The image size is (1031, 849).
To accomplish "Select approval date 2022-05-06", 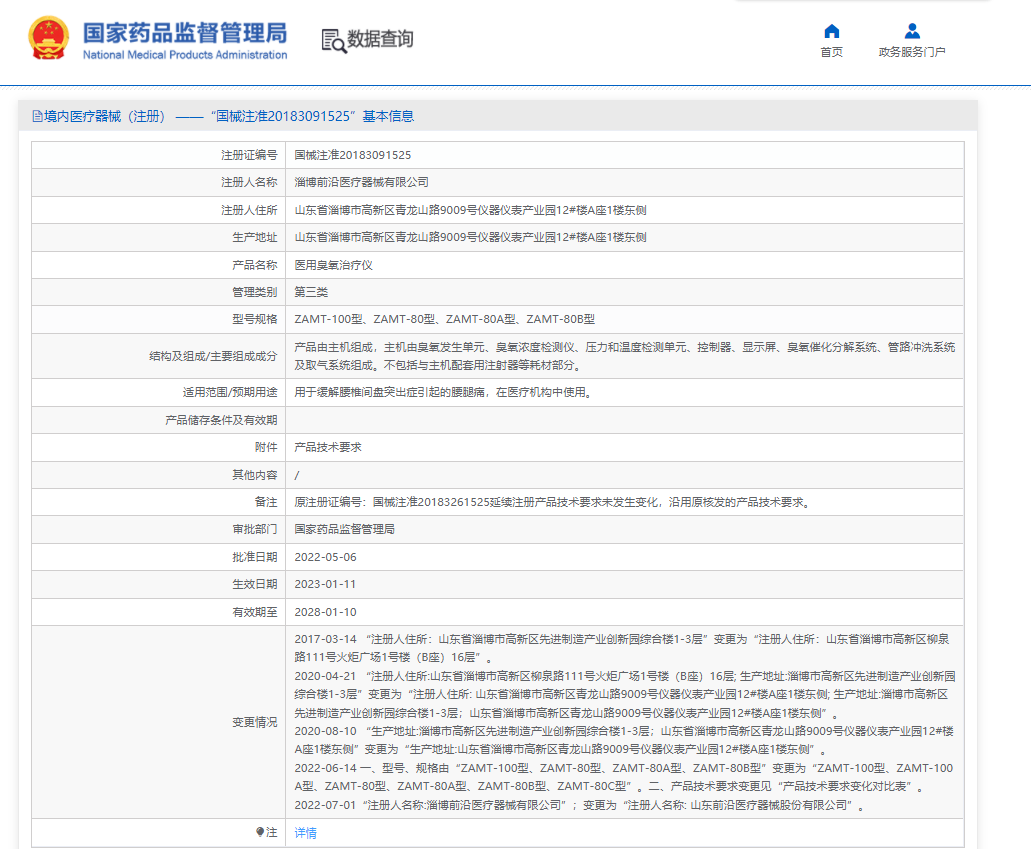I will click(325, 557).
